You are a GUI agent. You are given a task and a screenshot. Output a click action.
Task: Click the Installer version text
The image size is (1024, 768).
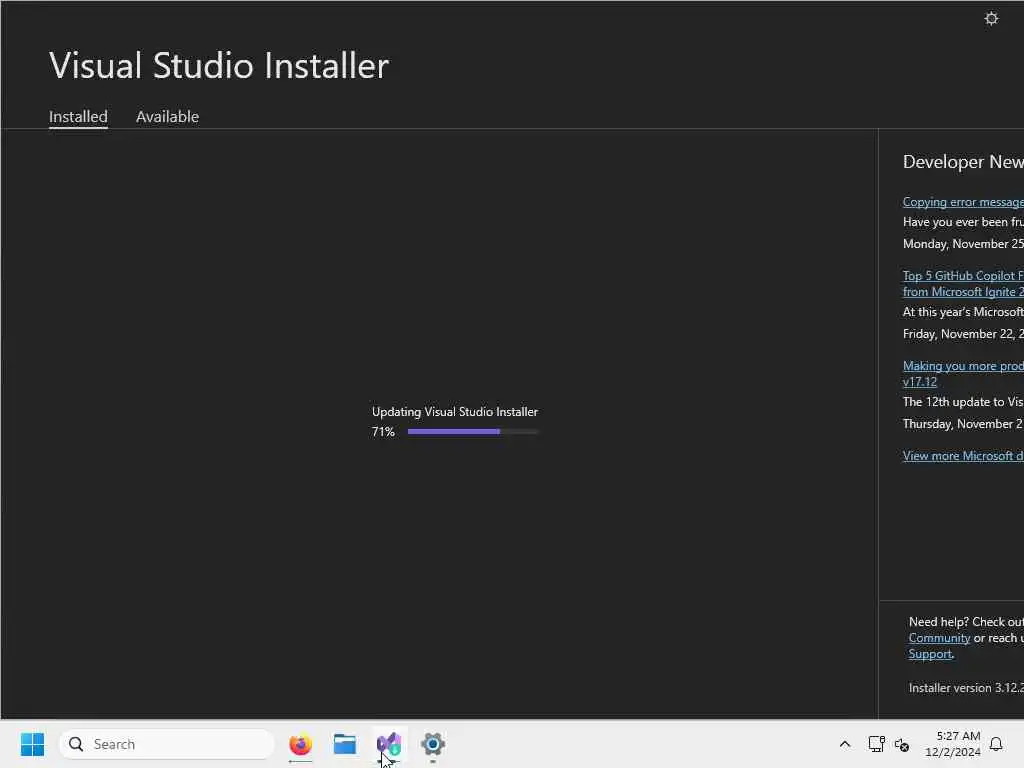tap(966, 688)
